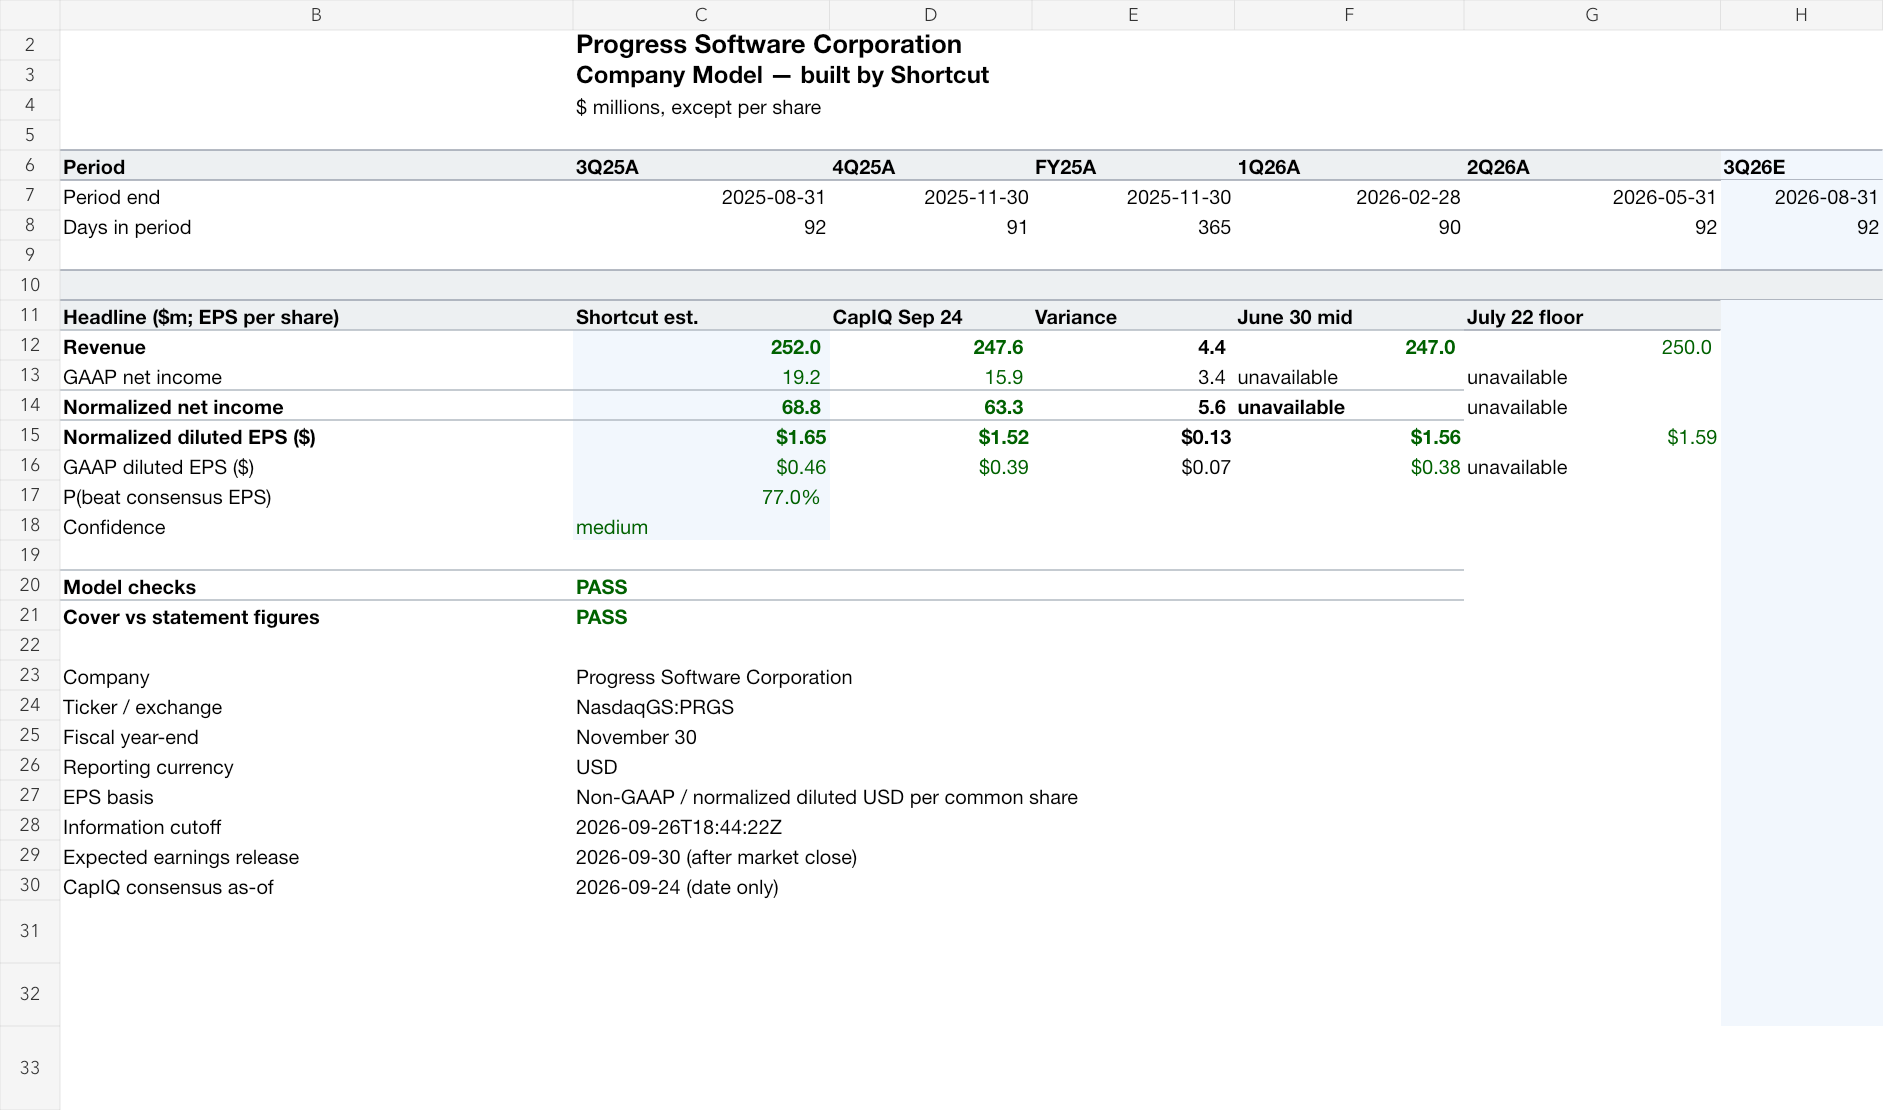Click the '$ millions, except per share' cell
This screenshot has height=1110, width=1883.
pyautogui.click(x=698, y=107)
